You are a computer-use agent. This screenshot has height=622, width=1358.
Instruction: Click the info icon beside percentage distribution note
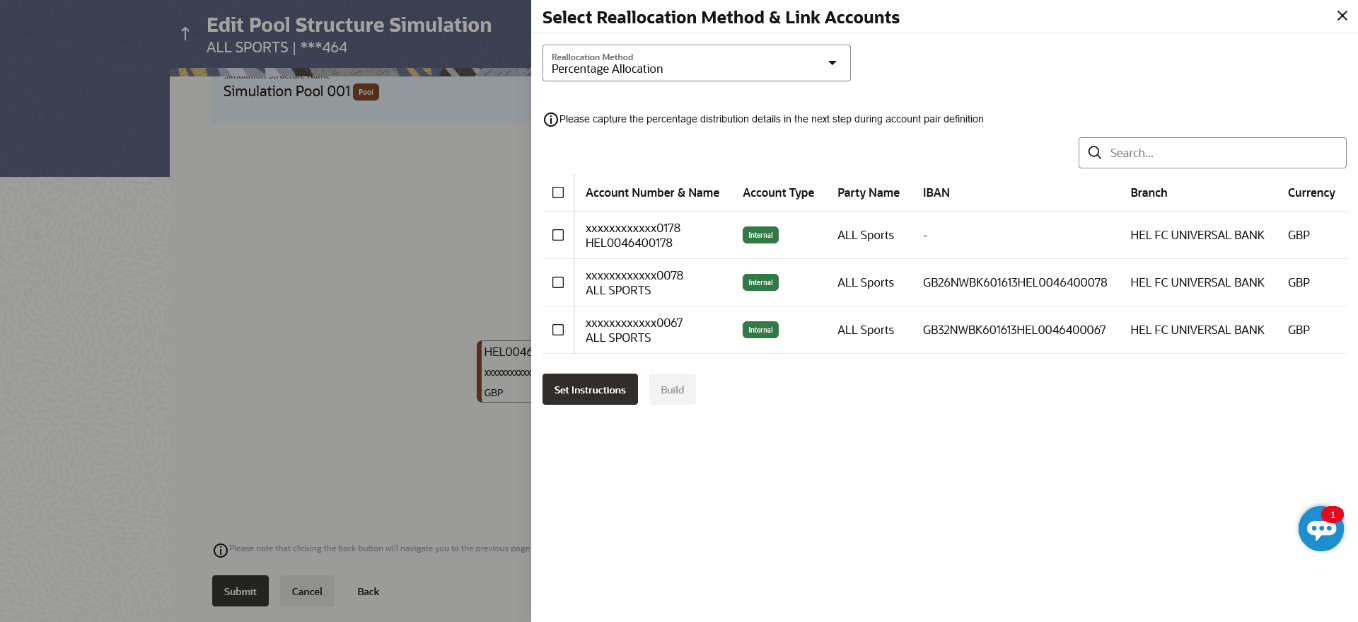click(551, 120)
